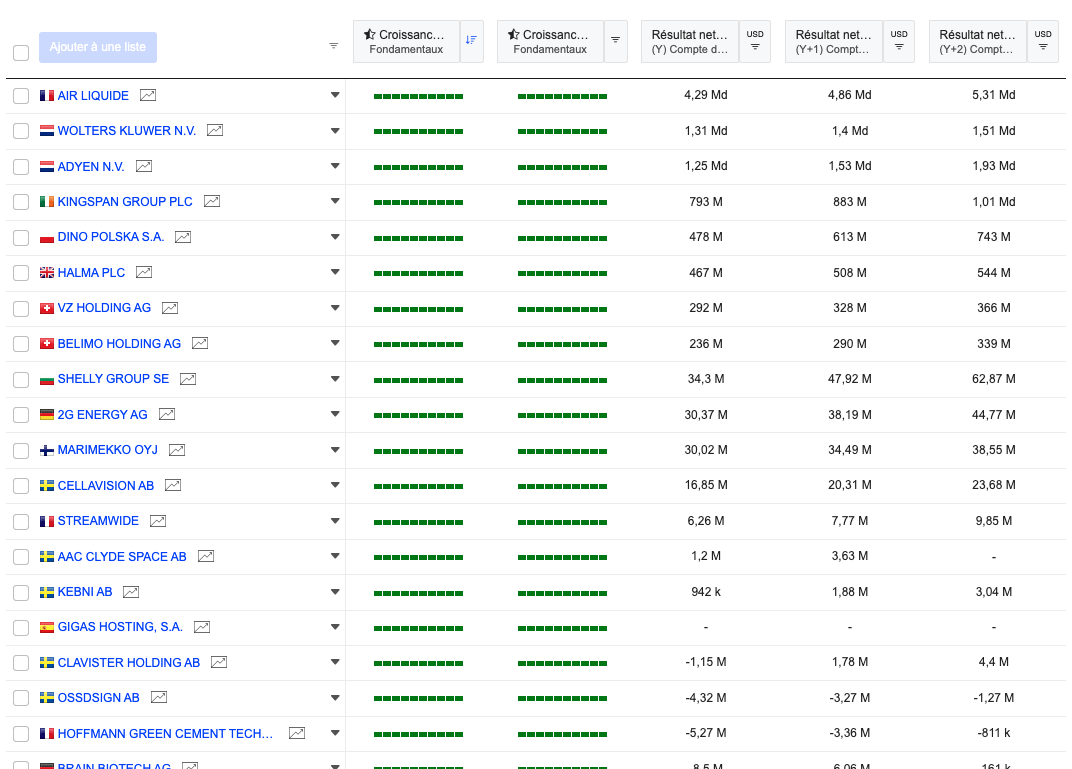The width and height of the screenshot is (1072, 769).
Task: Open the AIR LIQUIDE stock link
Action: click(93, 96)
